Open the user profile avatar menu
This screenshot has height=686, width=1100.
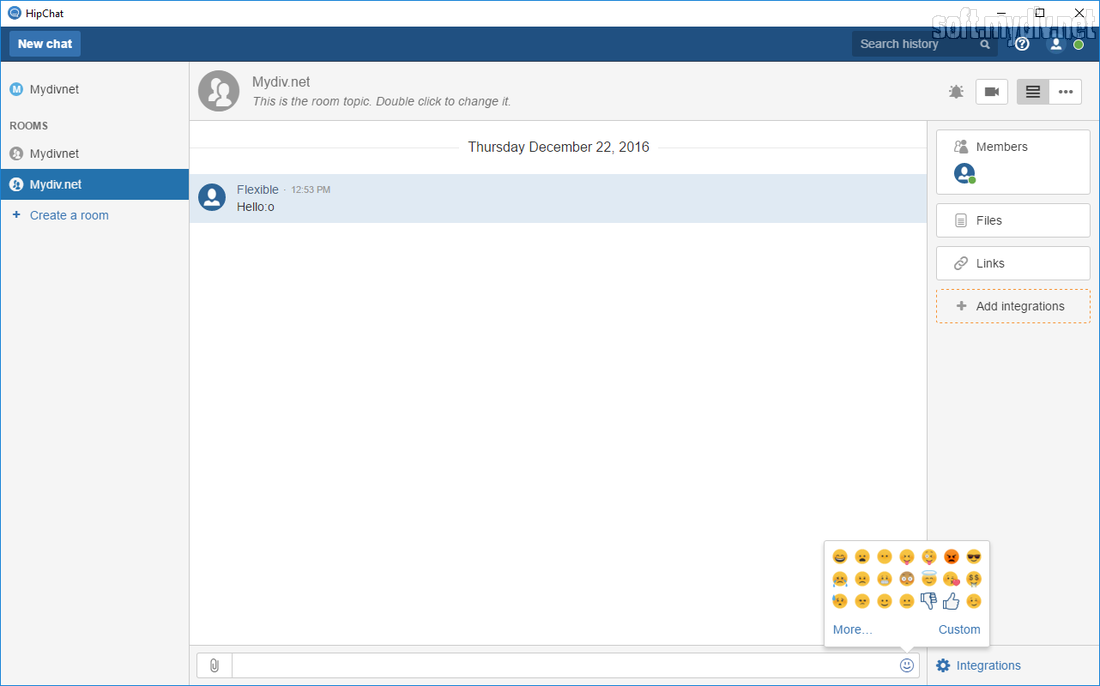[1056, 43]
